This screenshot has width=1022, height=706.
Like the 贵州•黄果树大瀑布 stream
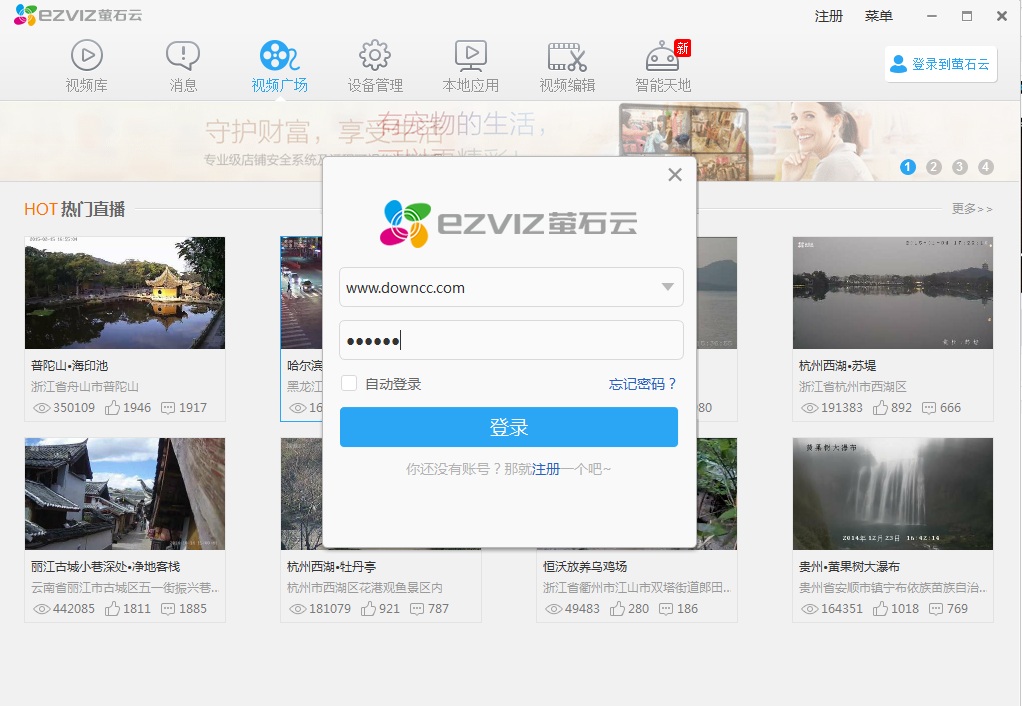click(880, 609)
